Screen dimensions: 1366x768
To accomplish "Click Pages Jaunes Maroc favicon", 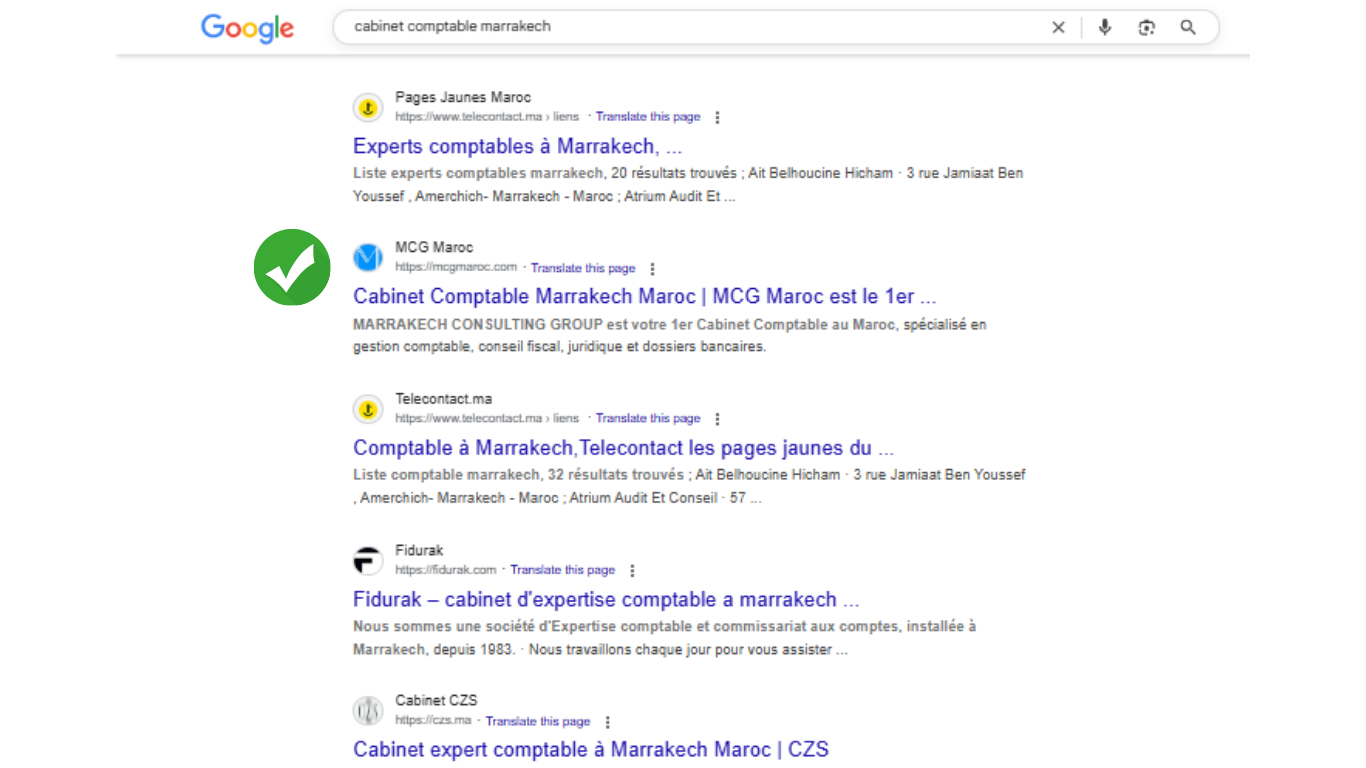I will coord(368,108).
